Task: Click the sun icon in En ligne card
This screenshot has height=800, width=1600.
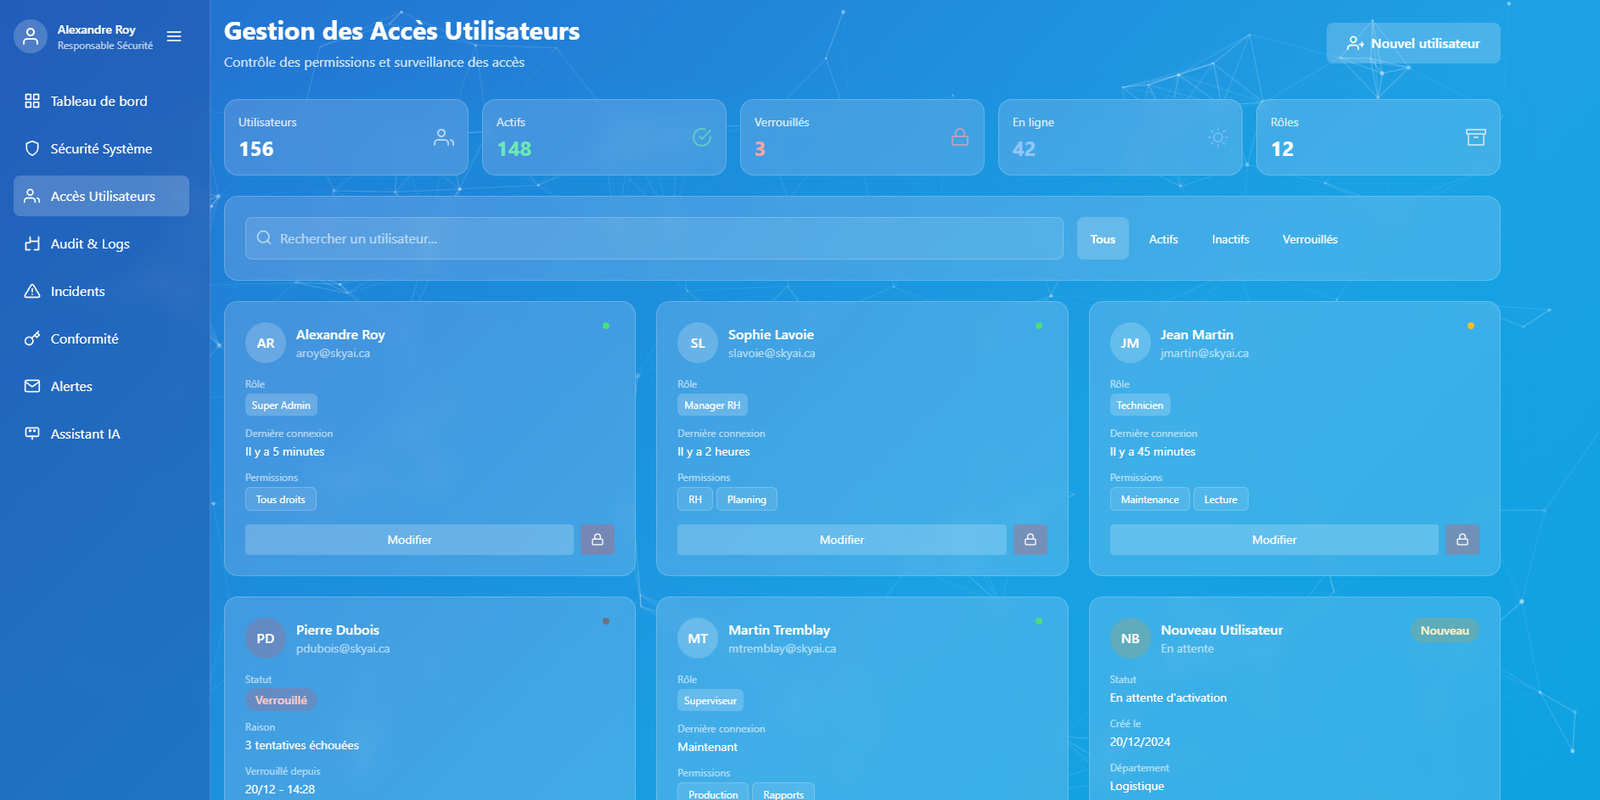Action: tap(1217, 137)
